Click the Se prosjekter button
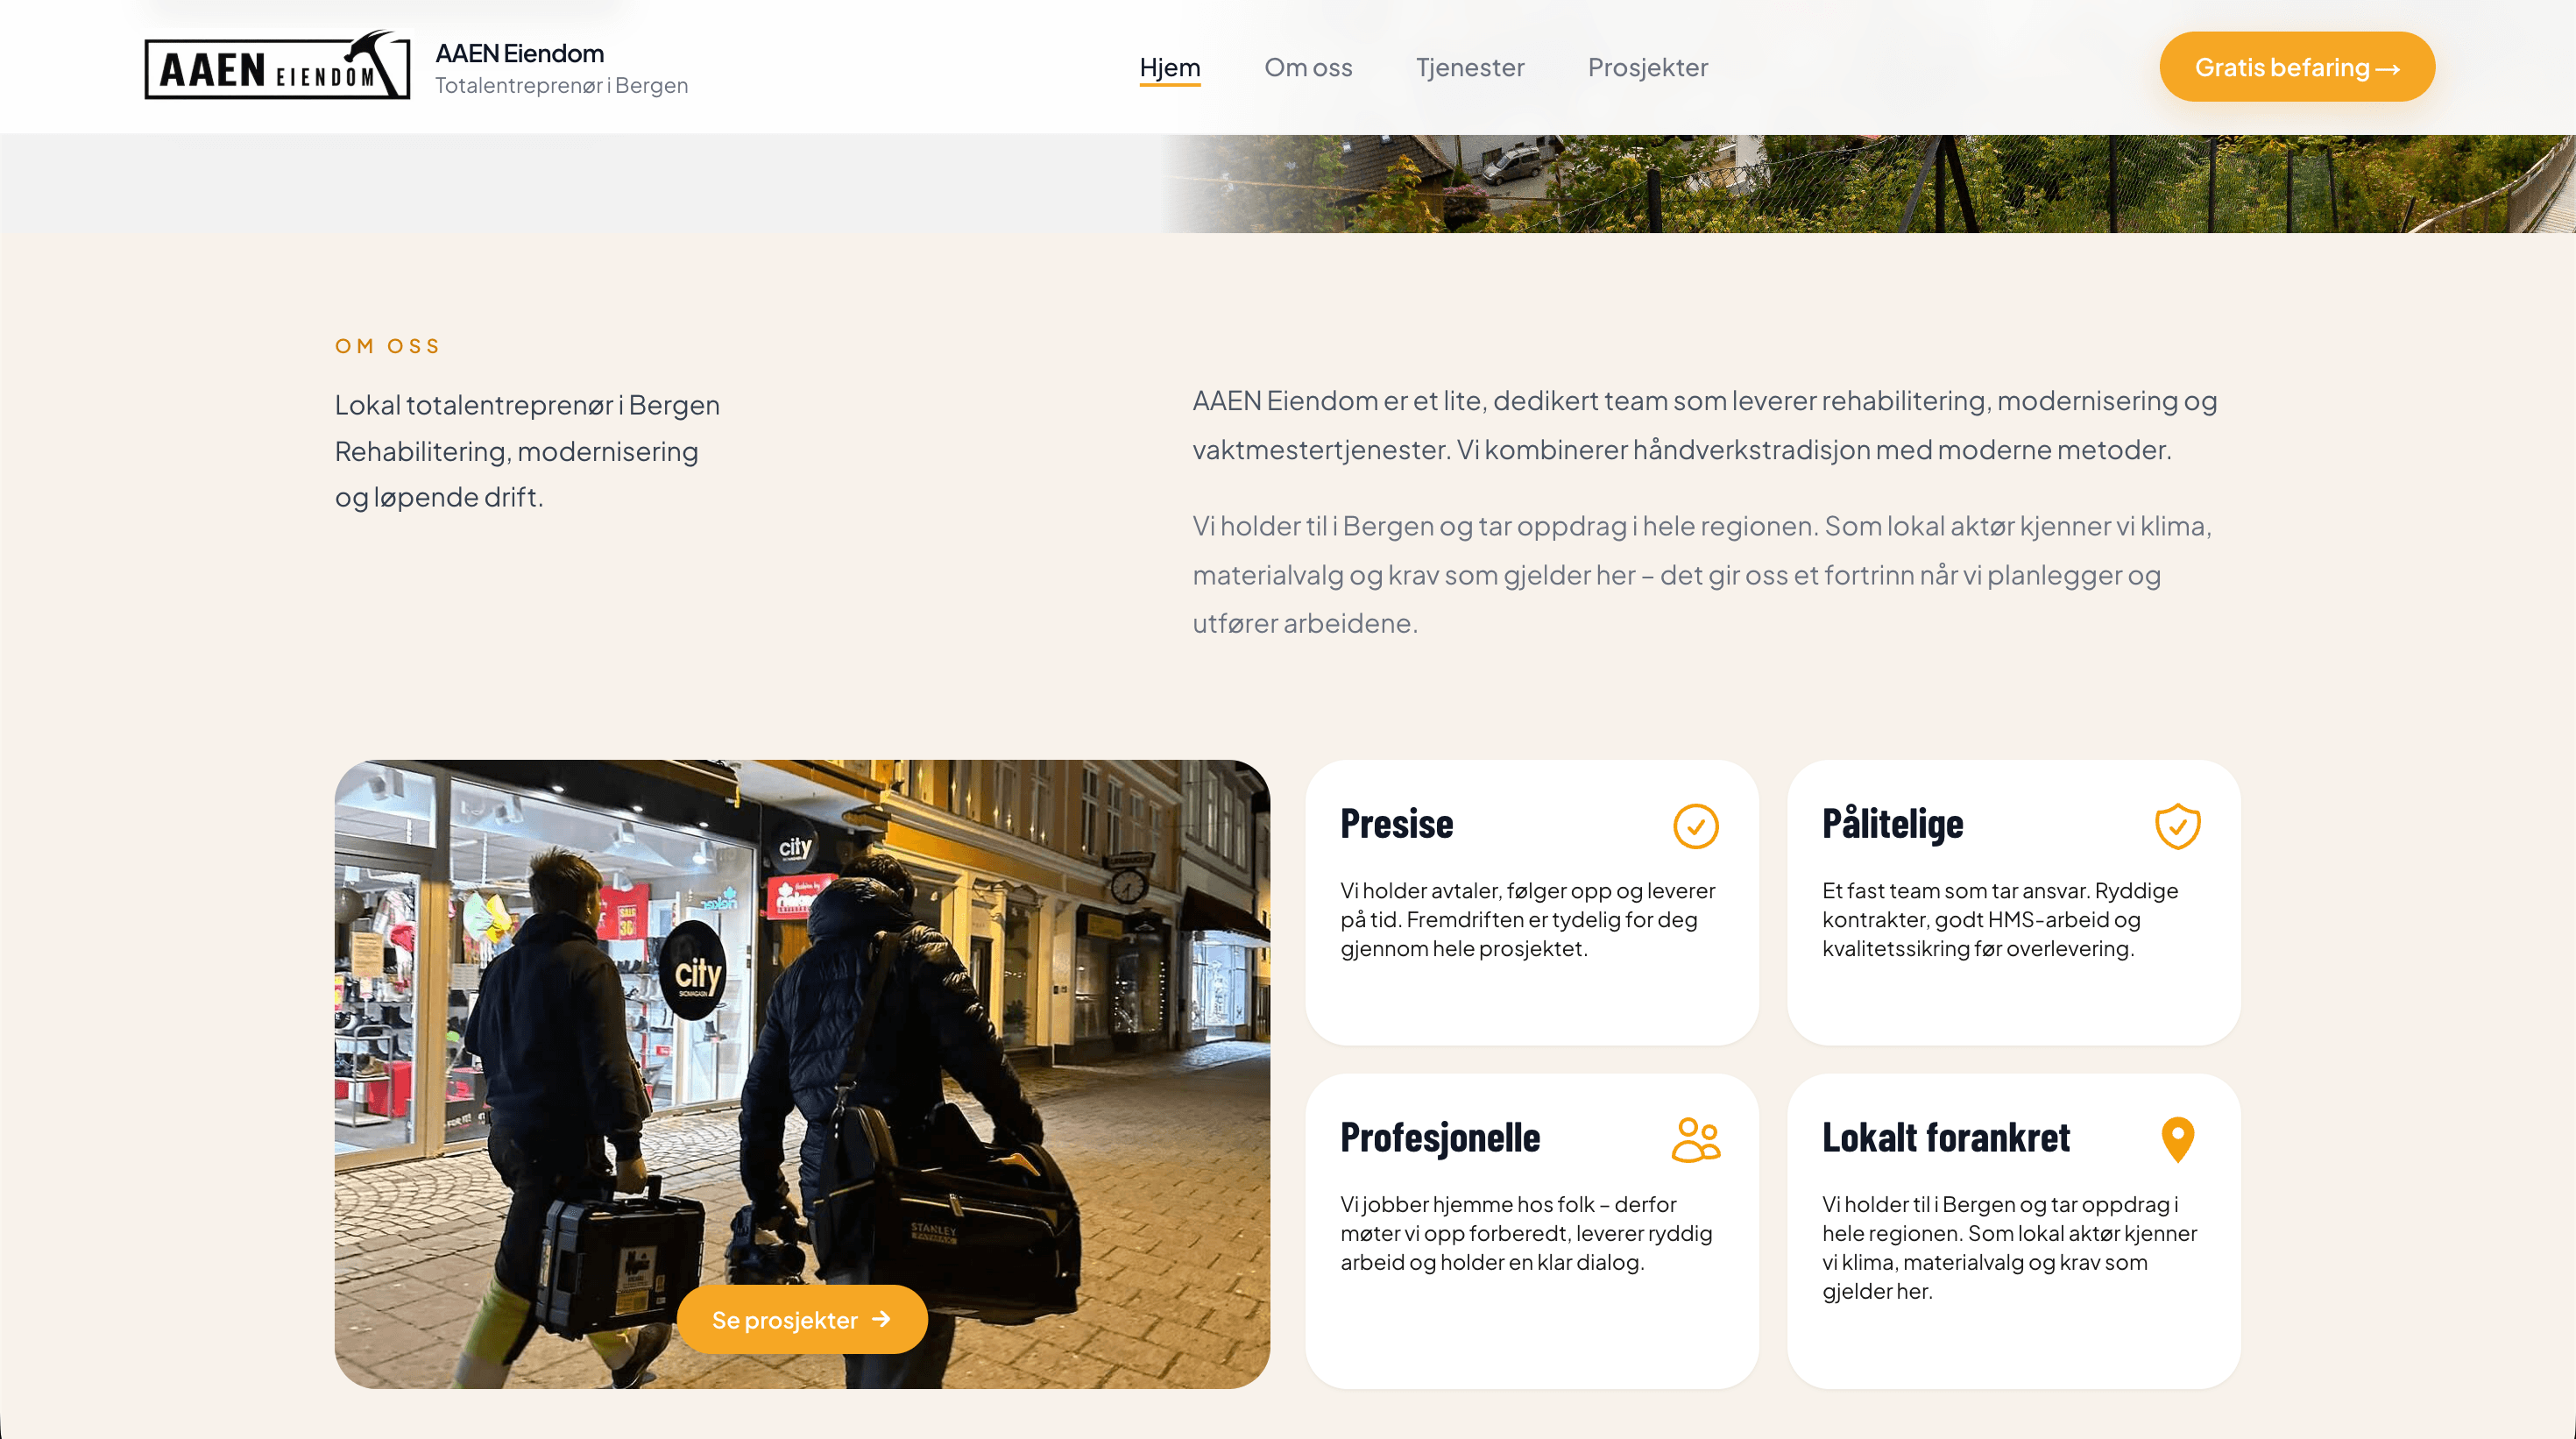 802,1319
